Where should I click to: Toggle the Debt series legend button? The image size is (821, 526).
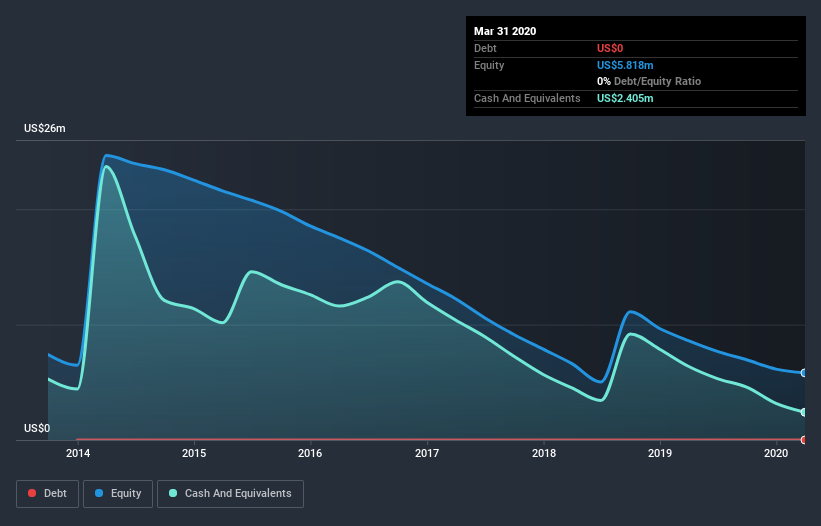coord(47,494)
